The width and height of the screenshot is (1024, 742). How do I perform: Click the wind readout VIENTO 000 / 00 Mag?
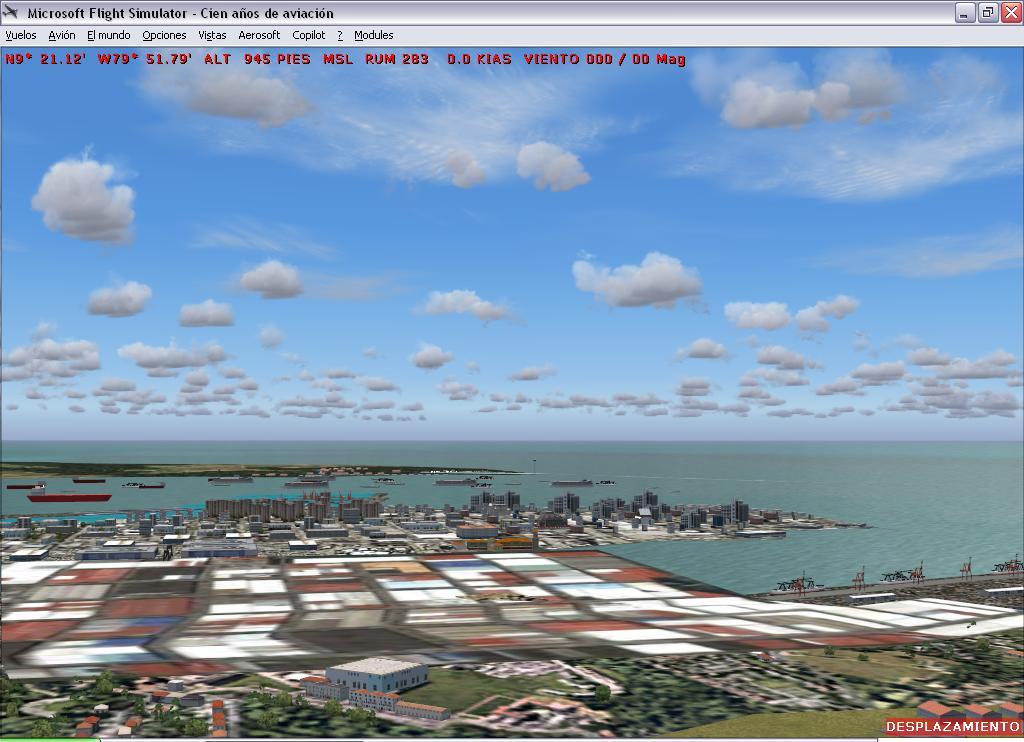pyautogui.click(x=605, y=59)
